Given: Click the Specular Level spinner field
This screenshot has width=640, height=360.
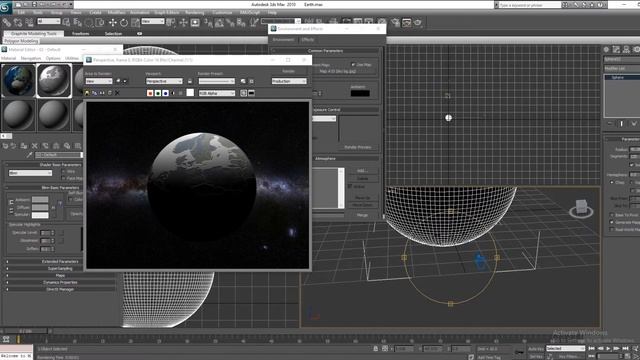Looking at the screenshot, I should (46, 233).
